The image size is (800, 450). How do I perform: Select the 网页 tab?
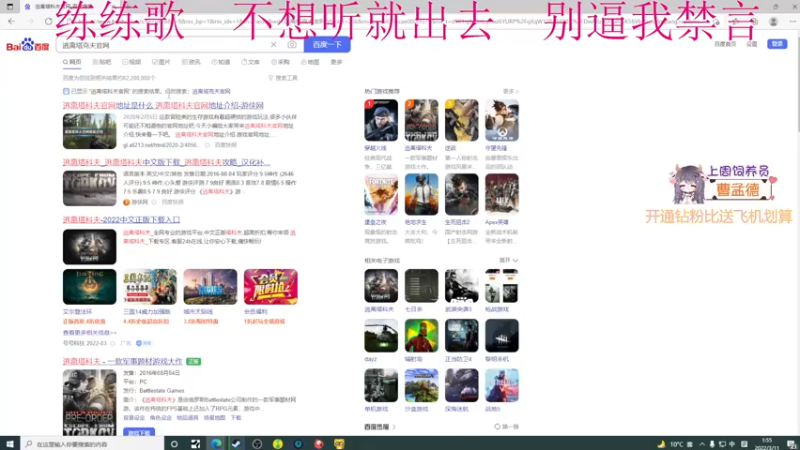click(72, 62)
